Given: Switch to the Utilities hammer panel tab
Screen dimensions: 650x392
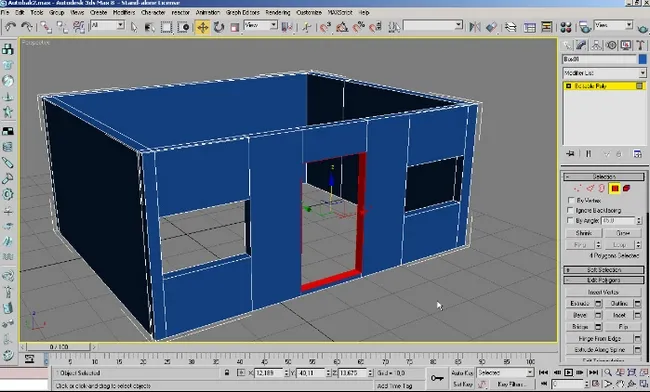Looking at the screenshot, I should (641, 45).
